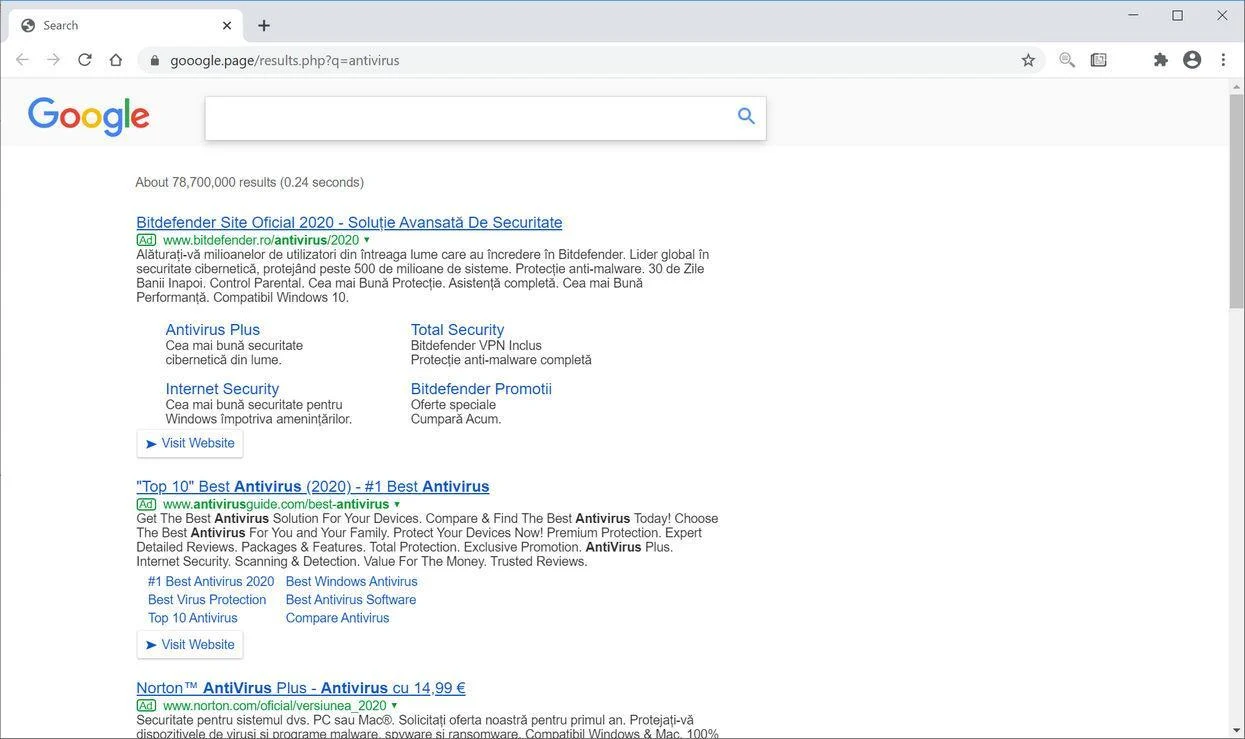Open the Total Security sitelink

coord(457,329)
